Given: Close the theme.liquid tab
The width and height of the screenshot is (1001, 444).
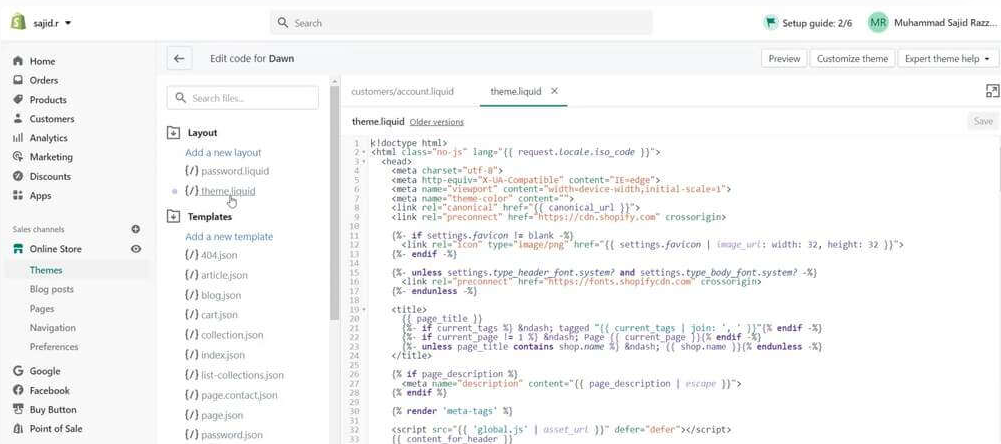Looking at the screenshot, I should point(554,91).
